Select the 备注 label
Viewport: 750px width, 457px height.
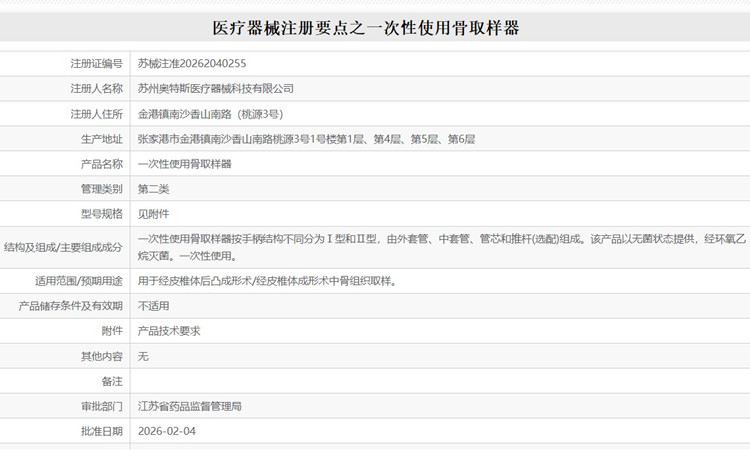click(112, 381)
